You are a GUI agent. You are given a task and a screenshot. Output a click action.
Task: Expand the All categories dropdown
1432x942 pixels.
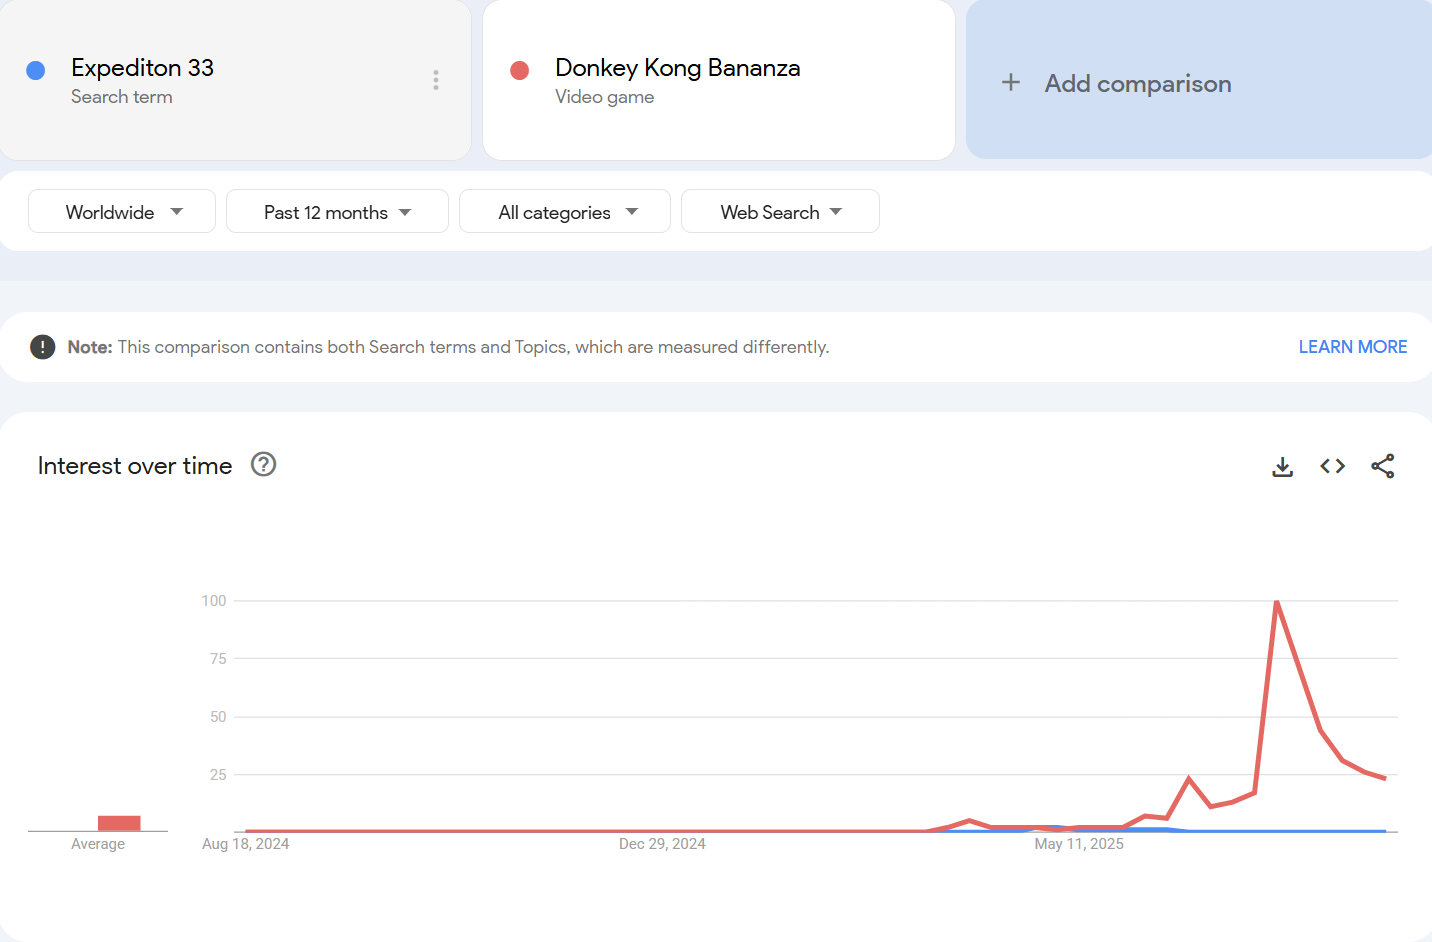click(x=565, y=212)
